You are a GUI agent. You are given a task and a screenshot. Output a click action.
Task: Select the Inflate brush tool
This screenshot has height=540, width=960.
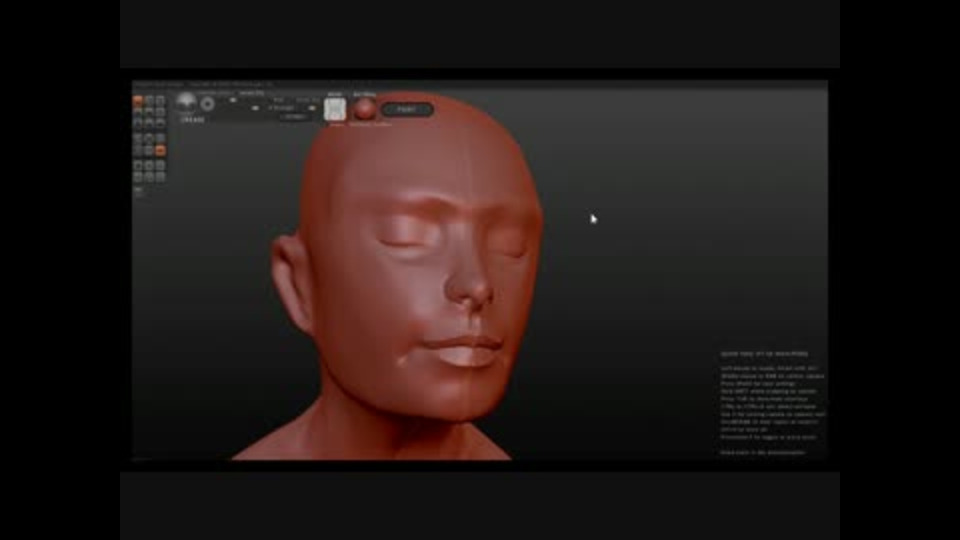pyautogui.click(x=138, y=123)
